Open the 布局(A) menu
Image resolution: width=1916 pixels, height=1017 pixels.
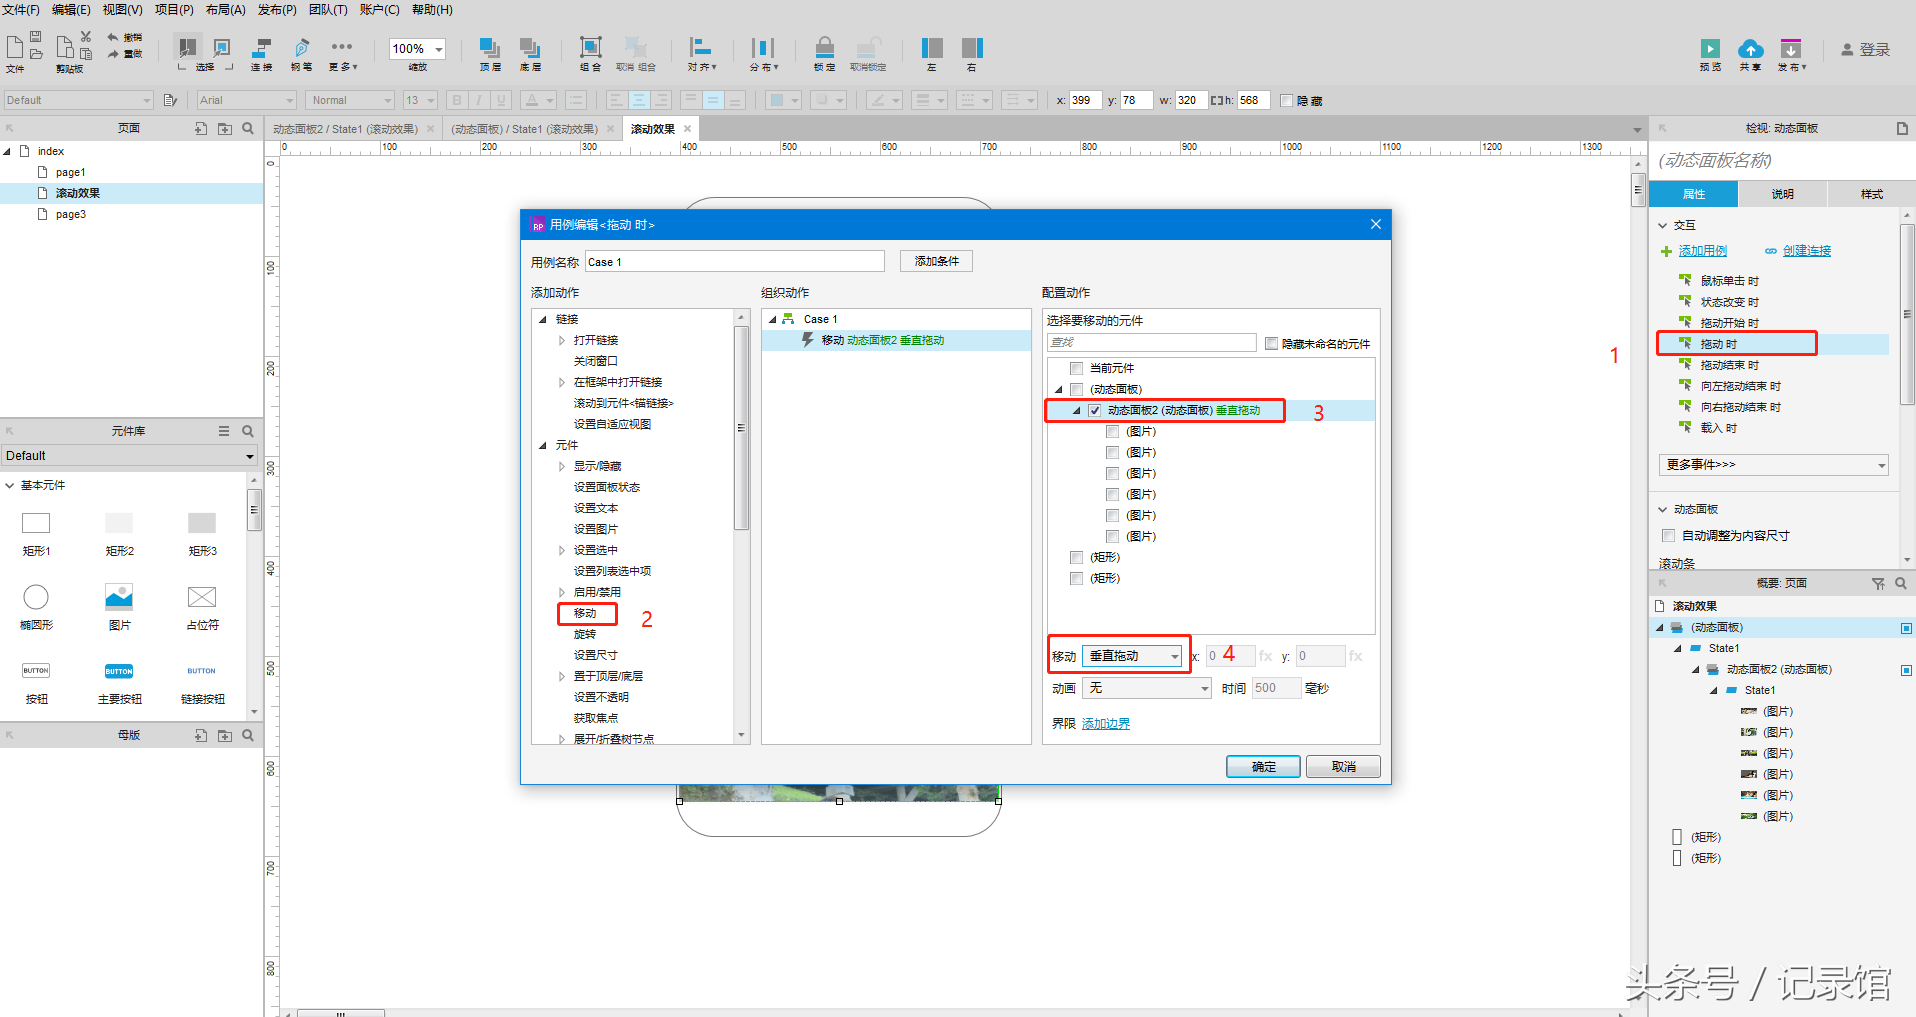coord(225,10)
